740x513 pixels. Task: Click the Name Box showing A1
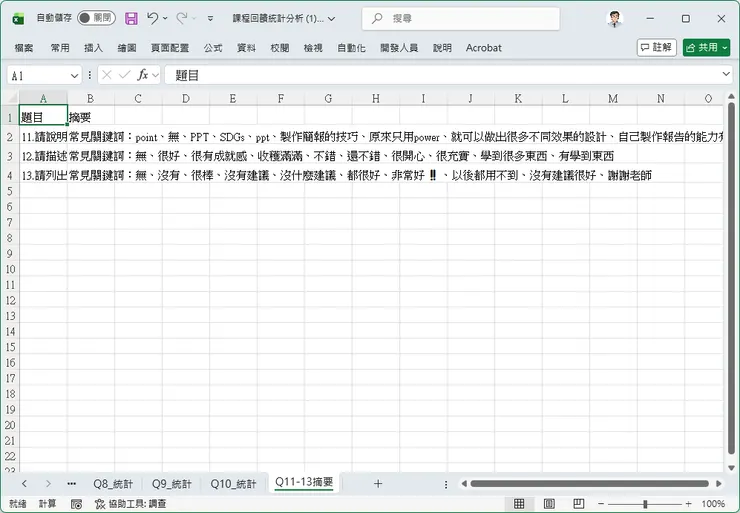click(38, 76)
